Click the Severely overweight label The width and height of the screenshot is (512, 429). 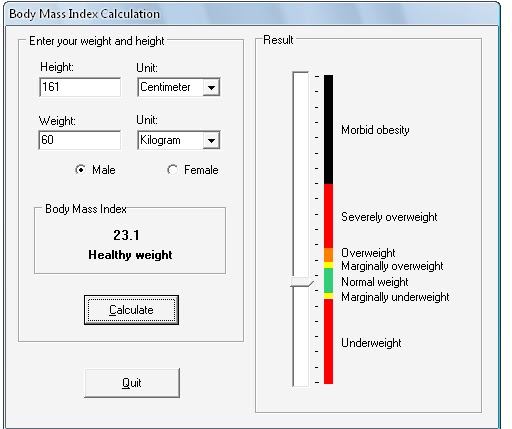point(389,217)
